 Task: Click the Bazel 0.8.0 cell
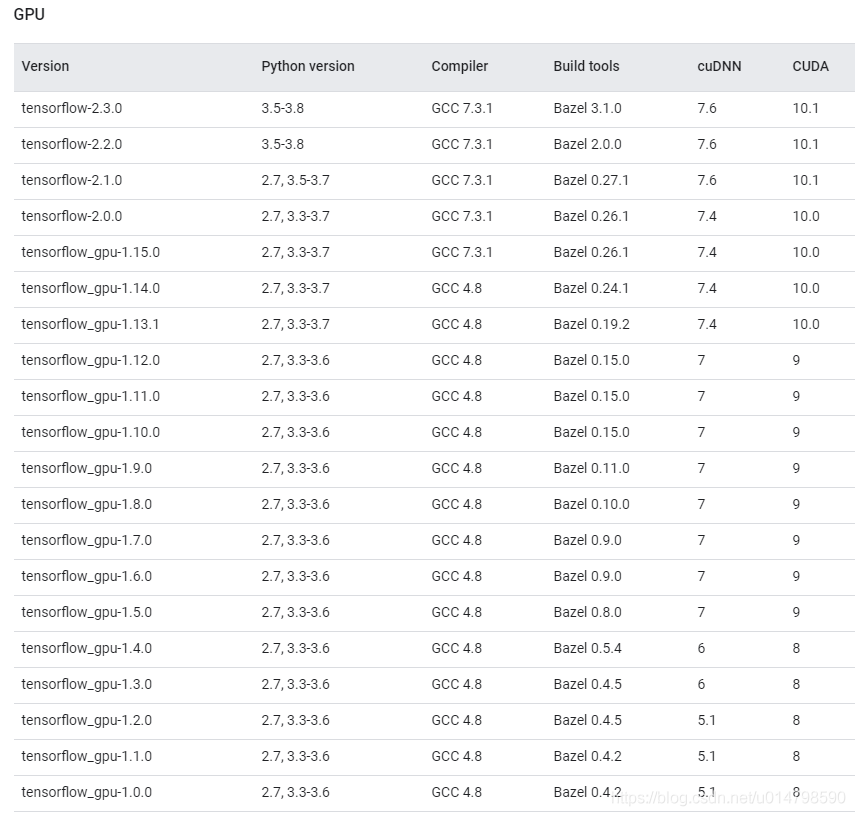[x=587, y=612]
